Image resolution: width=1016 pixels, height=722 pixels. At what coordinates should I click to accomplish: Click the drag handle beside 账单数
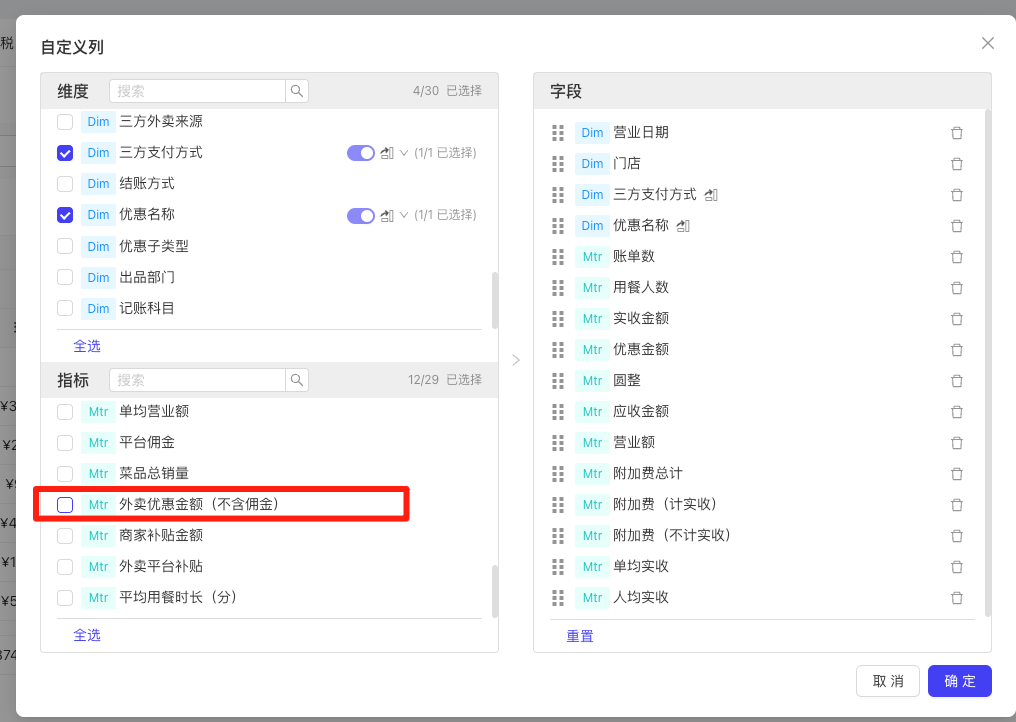(x=558, y=257)
